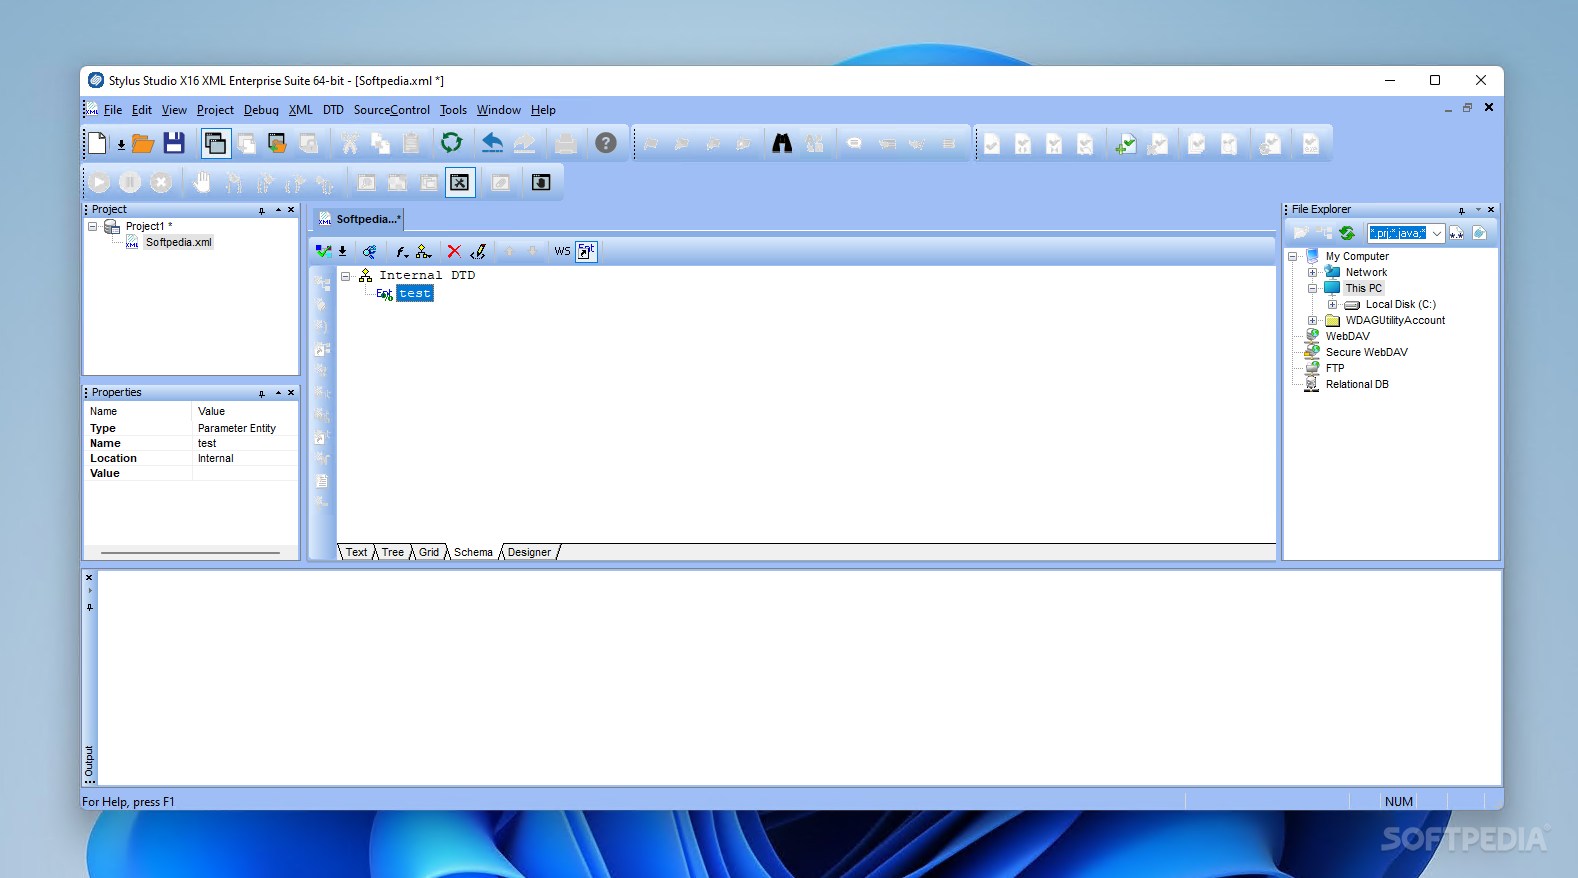Open the function 'f' dropdown in schema toolbar
This screenshot has width=1578, height=878.
(x=402, y=251)
